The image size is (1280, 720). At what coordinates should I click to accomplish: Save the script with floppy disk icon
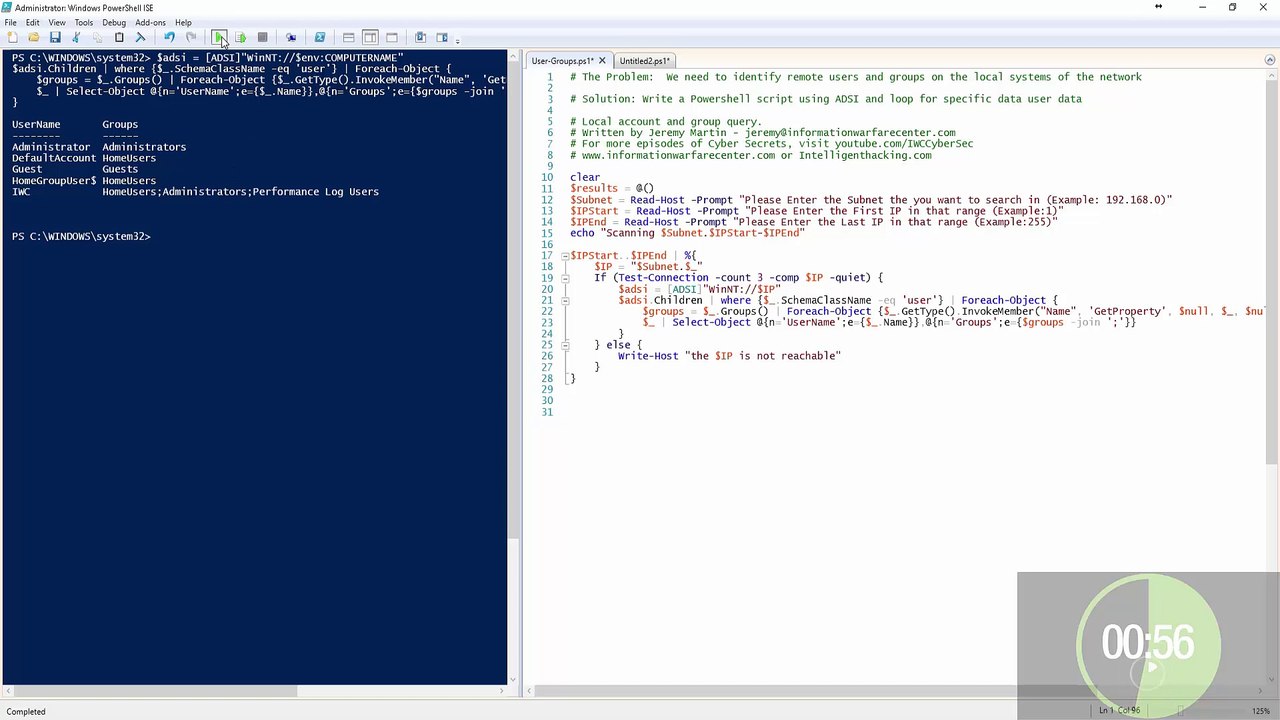[55, 38]
